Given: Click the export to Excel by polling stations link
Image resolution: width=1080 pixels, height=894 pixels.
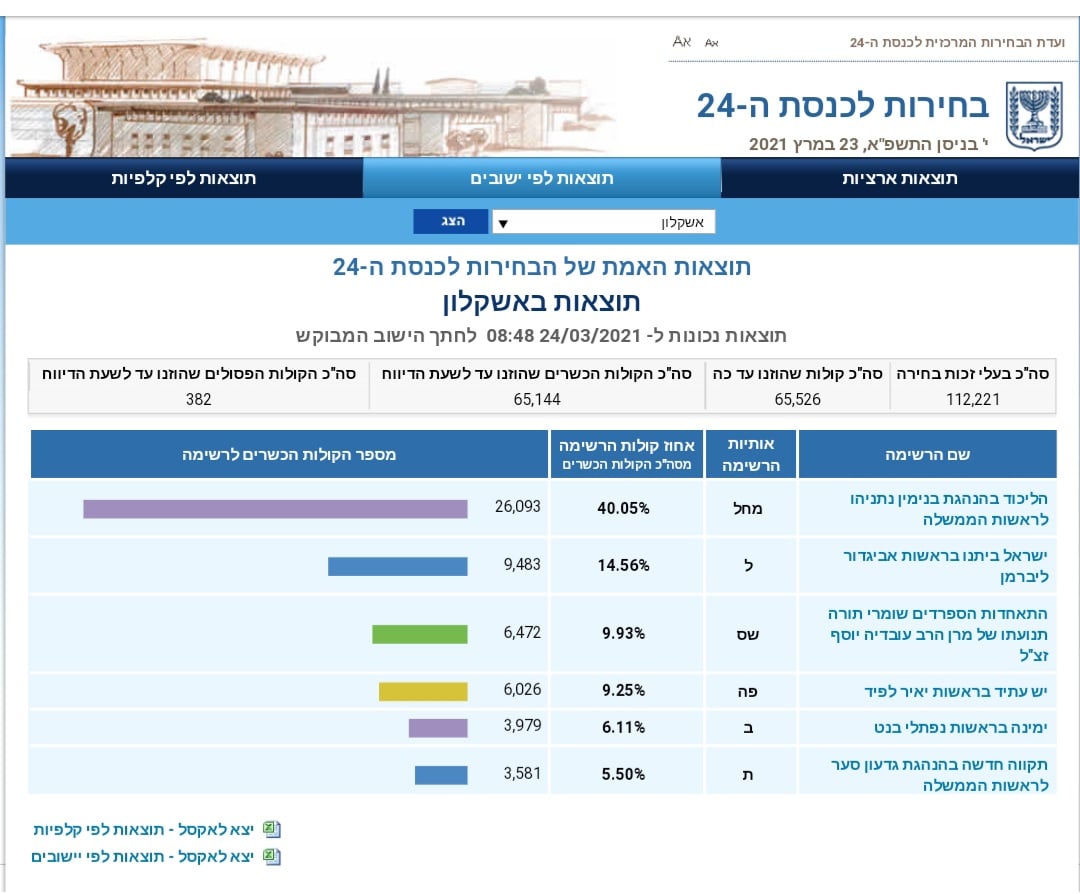Looking at the screenshot, I should tap(143, 829).
